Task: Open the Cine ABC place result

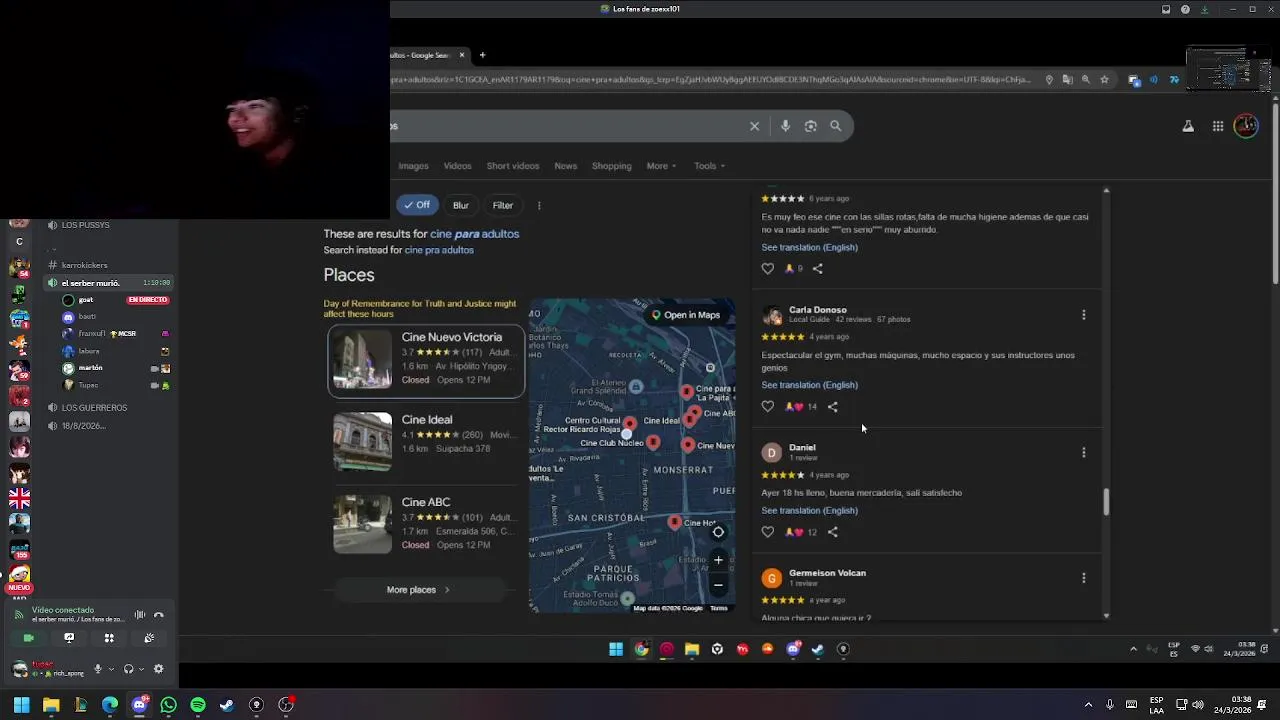Action: [426, 523]
